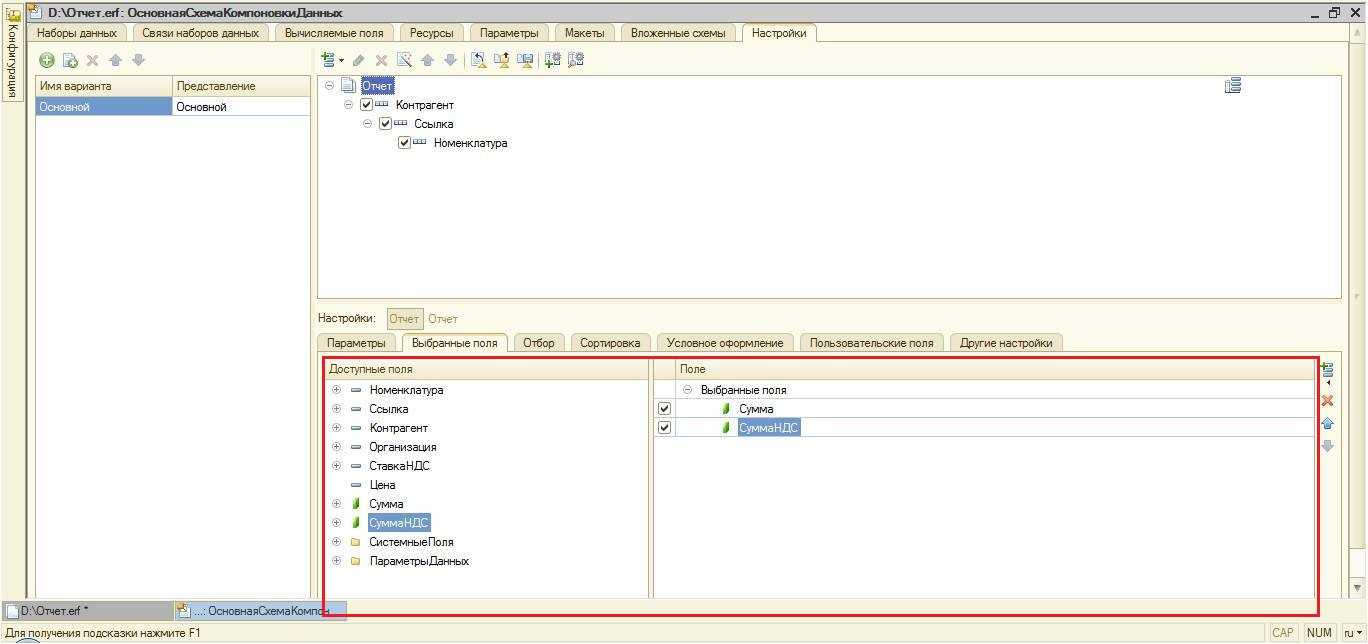This screenshot has height=644, width=1368.
Task: Expand the Номенклатура available field
Action: tap(337, 390)
